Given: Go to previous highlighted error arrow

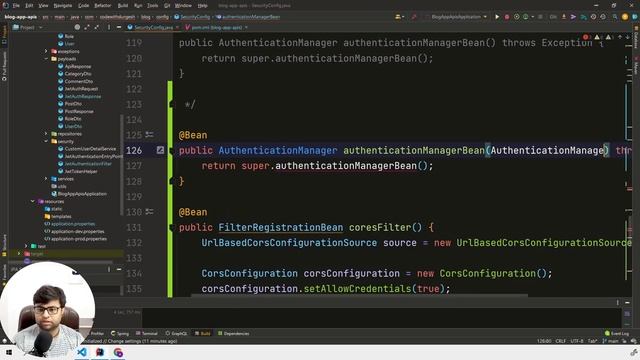Looking at the screenshot, I should tap(620, 37).
